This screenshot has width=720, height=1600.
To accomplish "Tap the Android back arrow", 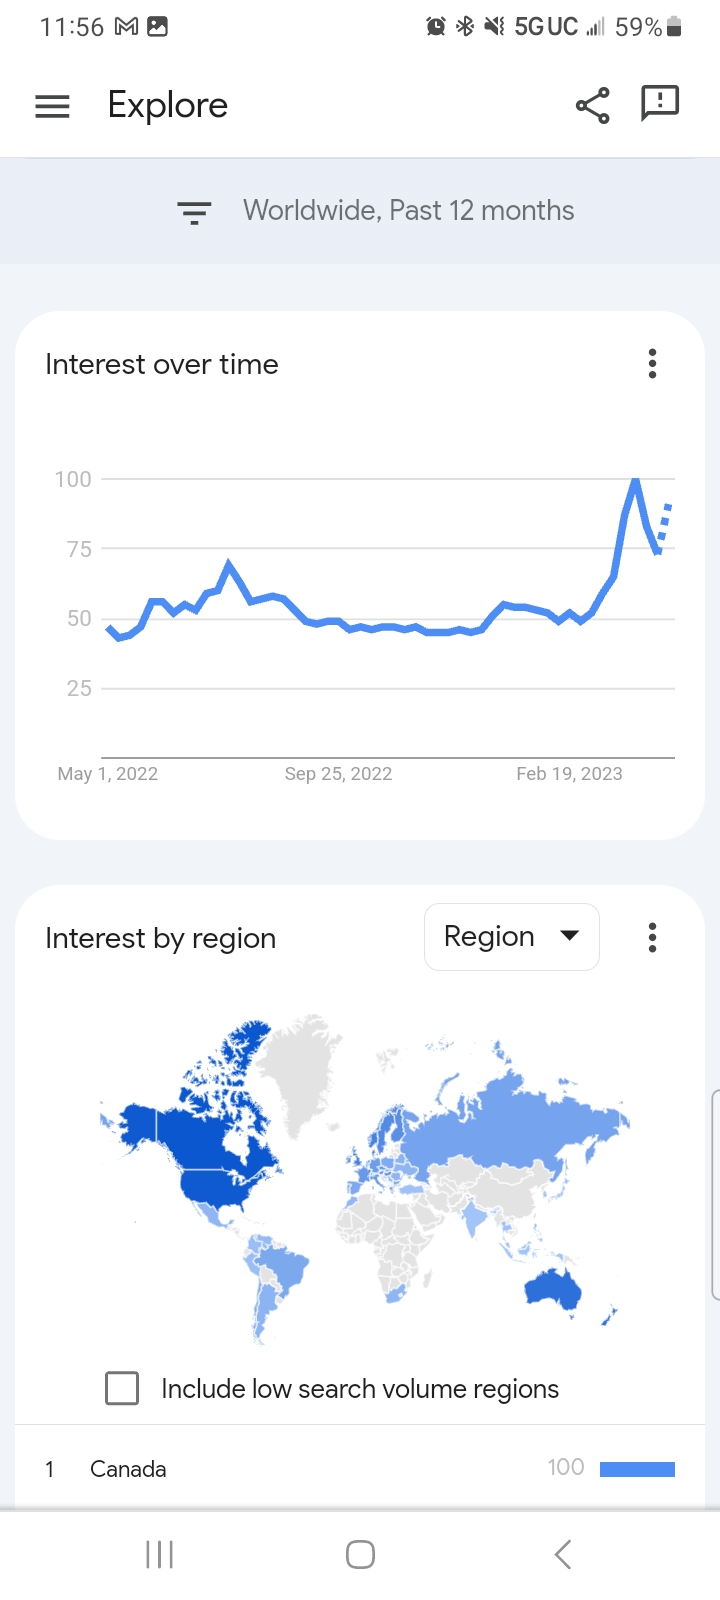I will tap(563, 1554).
